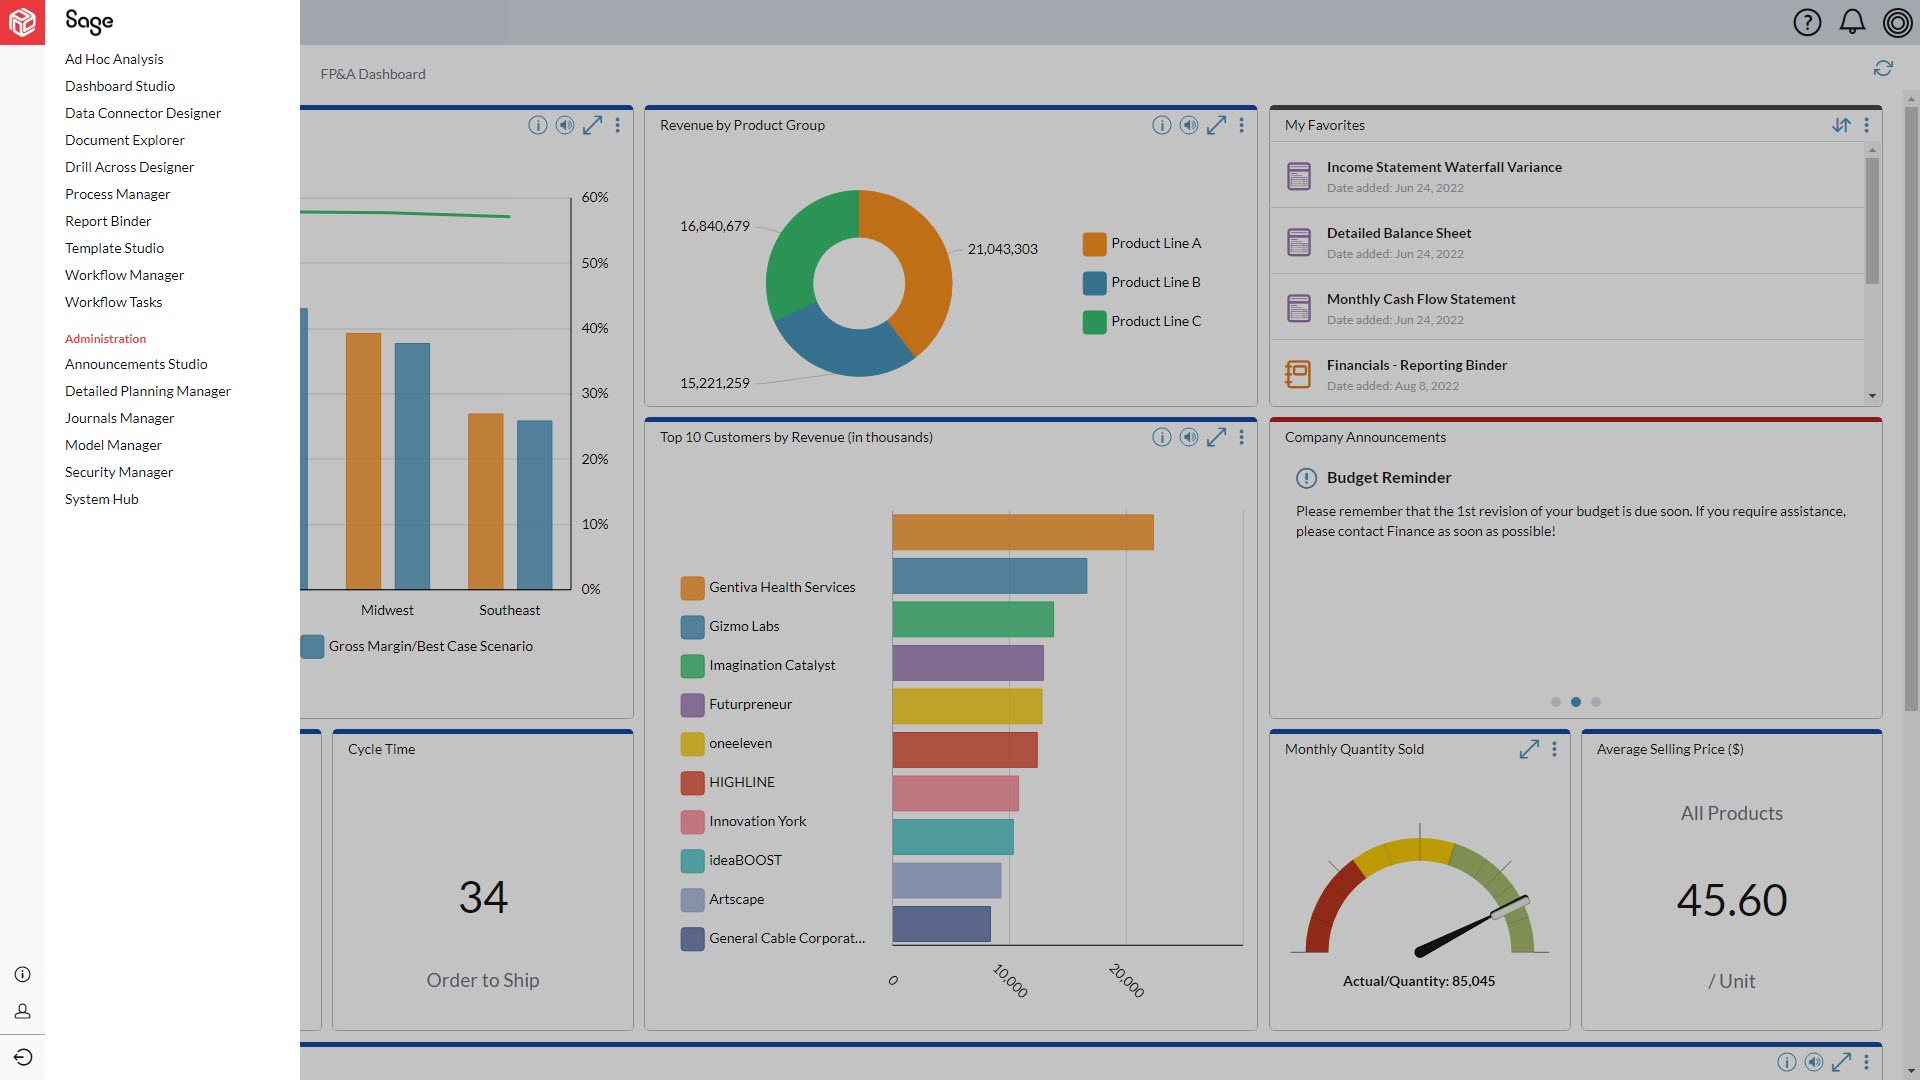This screenshot has width=1920, height=1080.
Task: Toggle Gizmo Labs legend series
Action: [x=743, y=626]
